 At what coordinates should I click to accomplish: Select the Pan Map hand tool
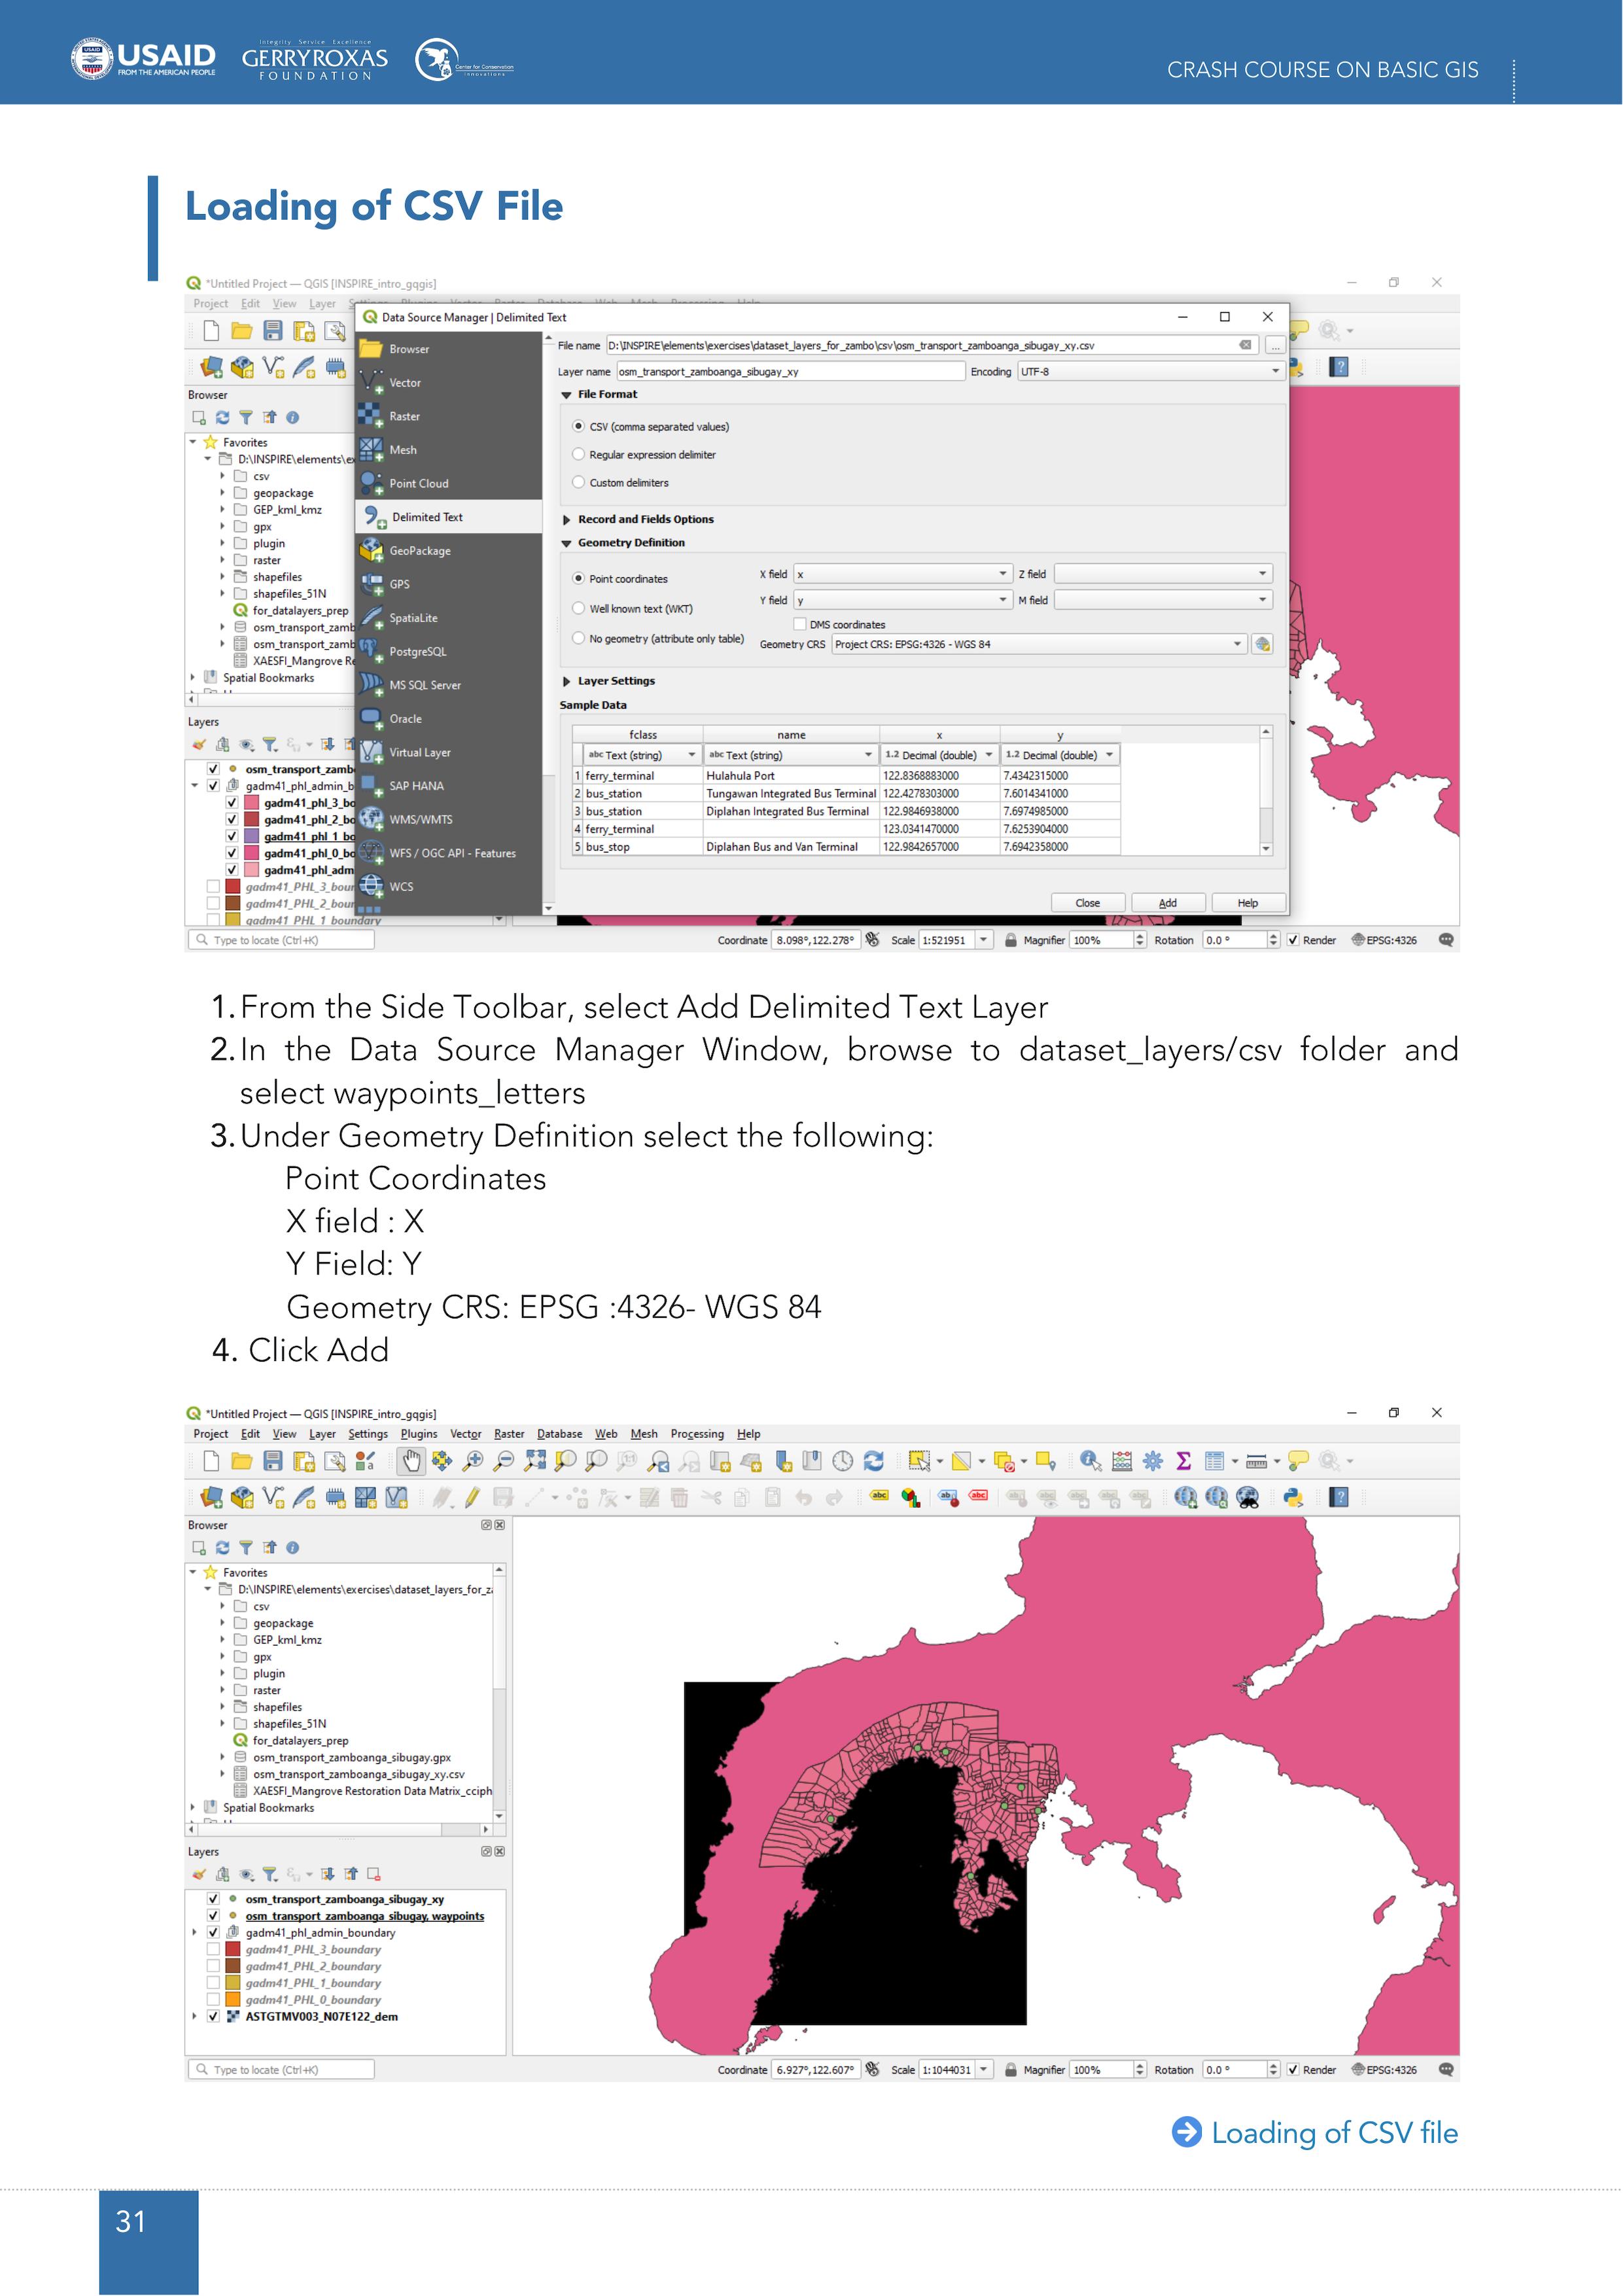pyautogui.click(x=411, y=1461)
